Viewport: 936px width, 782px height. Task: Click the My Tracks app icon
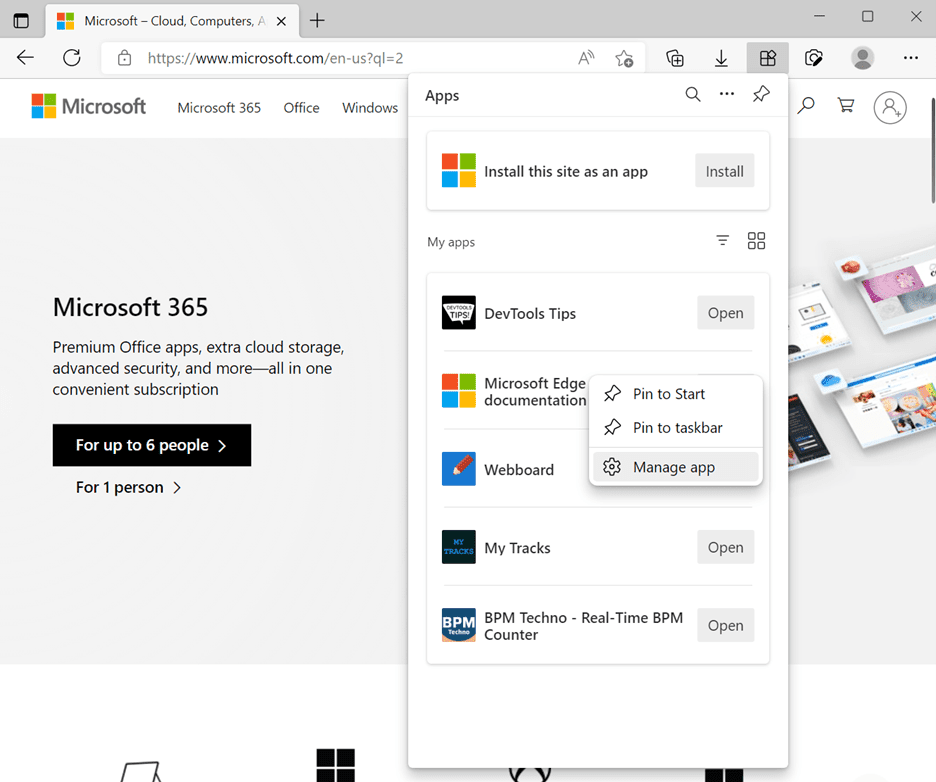pos(458,547)
